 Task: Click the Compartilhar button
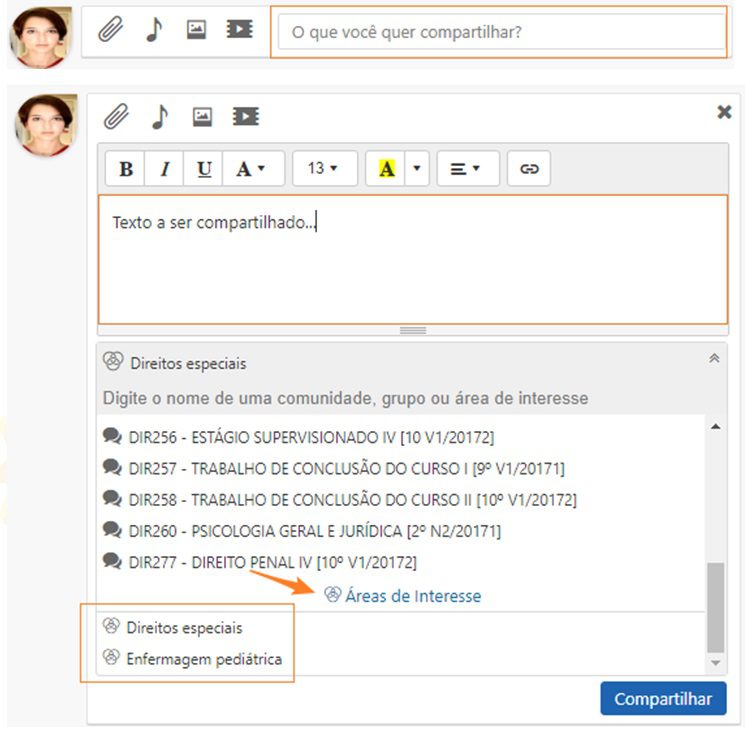pos(663,699)
